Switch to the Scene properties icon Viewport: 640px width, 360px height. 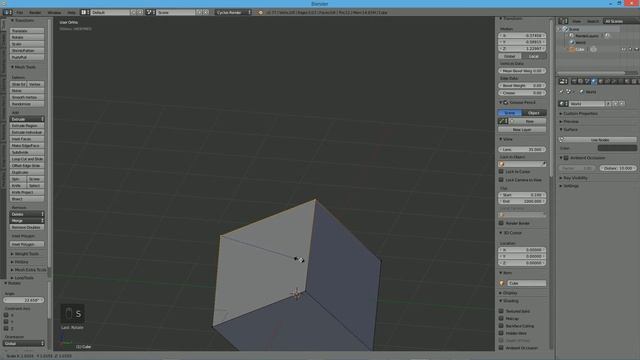587,81
